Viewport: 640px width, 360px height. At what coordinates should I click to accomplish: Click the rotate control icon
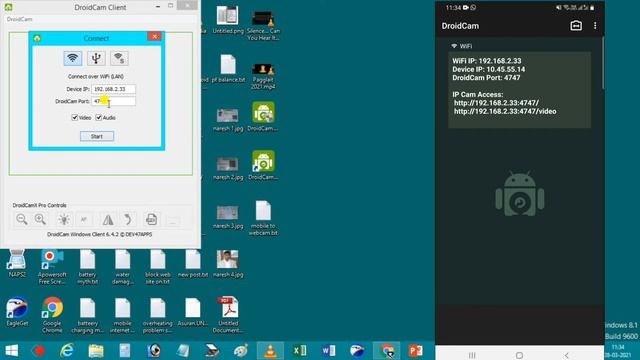click(x=128, y=220)
